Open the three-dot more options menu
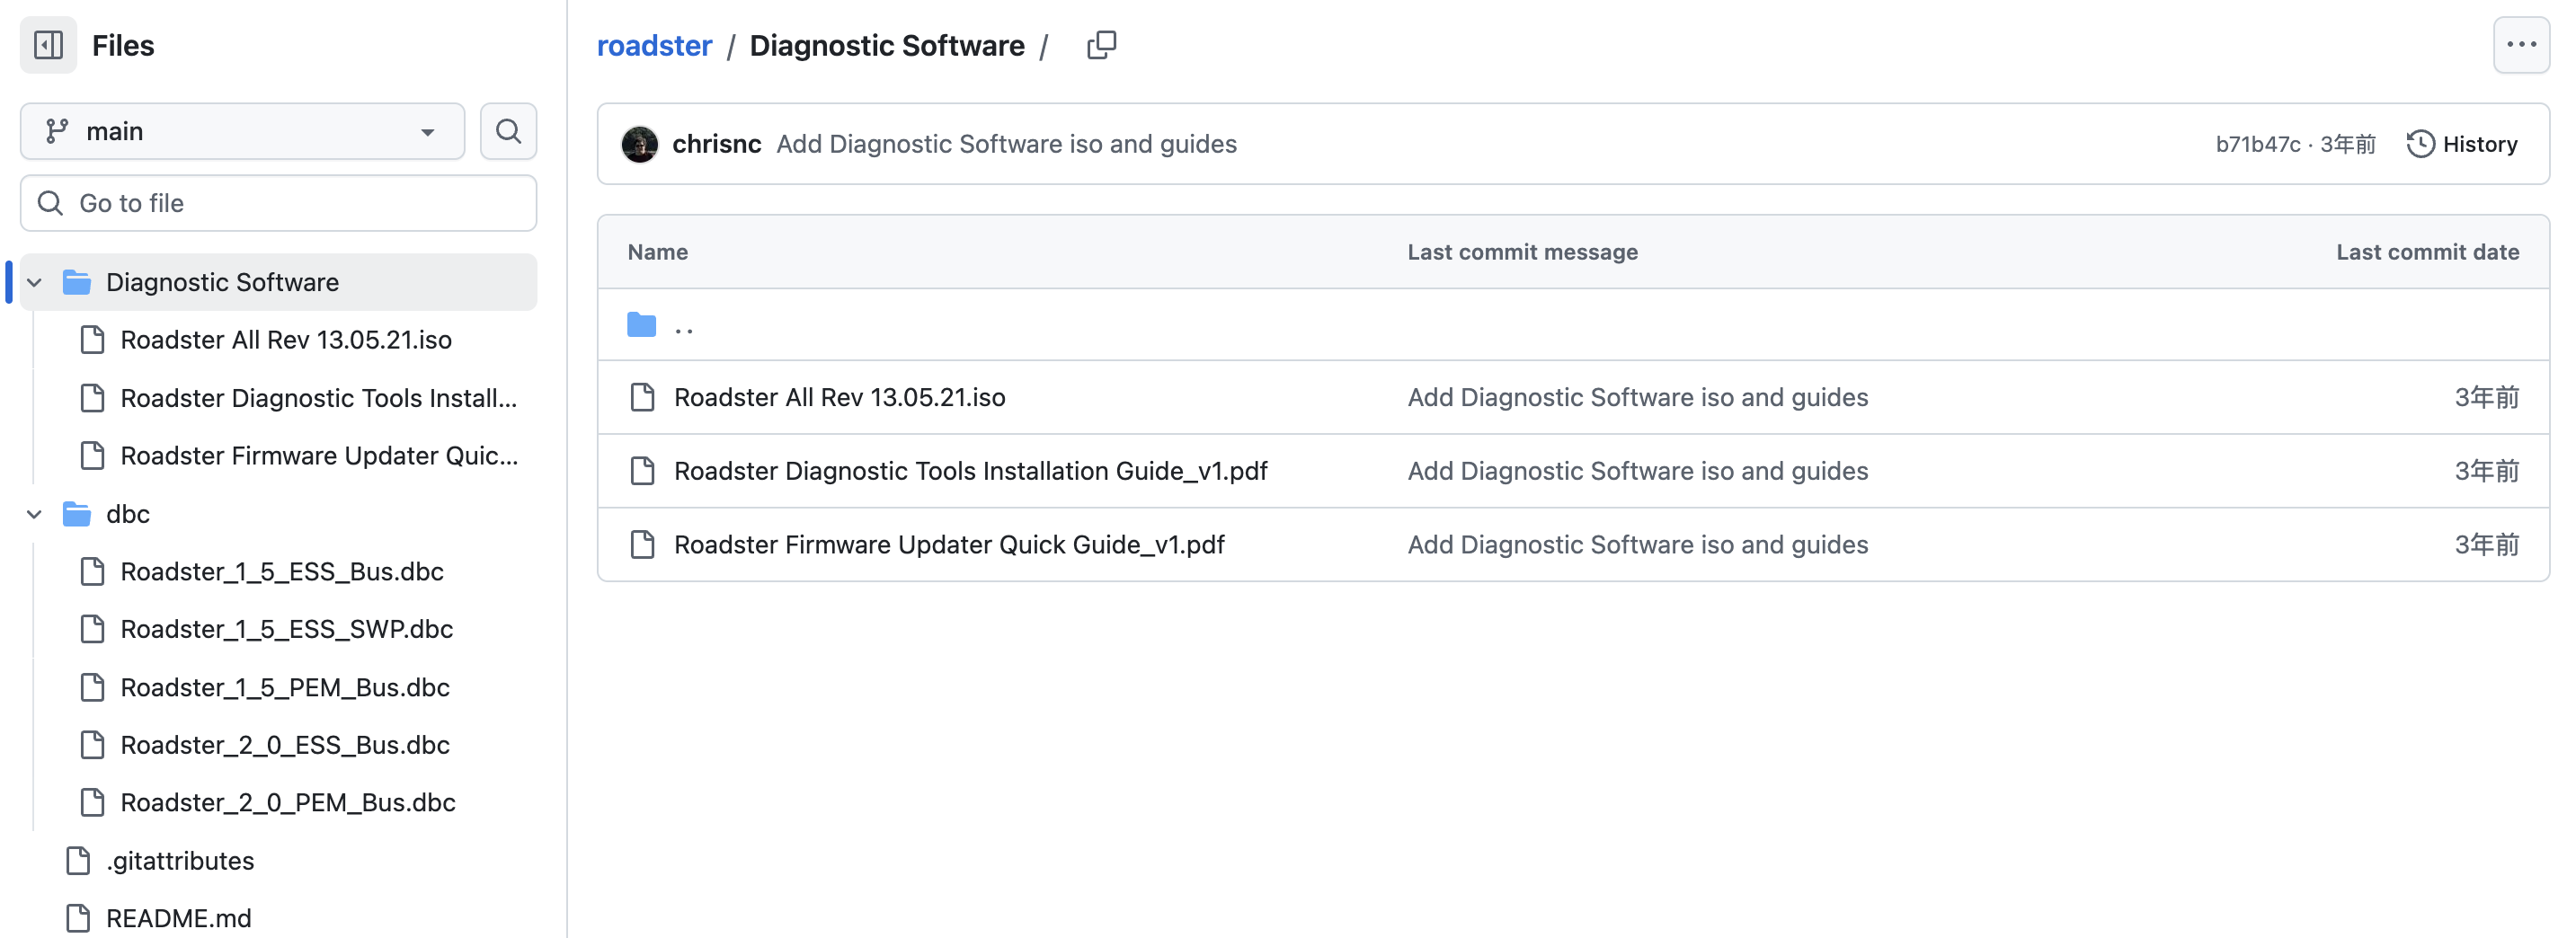 click(x=2521, y=45)
